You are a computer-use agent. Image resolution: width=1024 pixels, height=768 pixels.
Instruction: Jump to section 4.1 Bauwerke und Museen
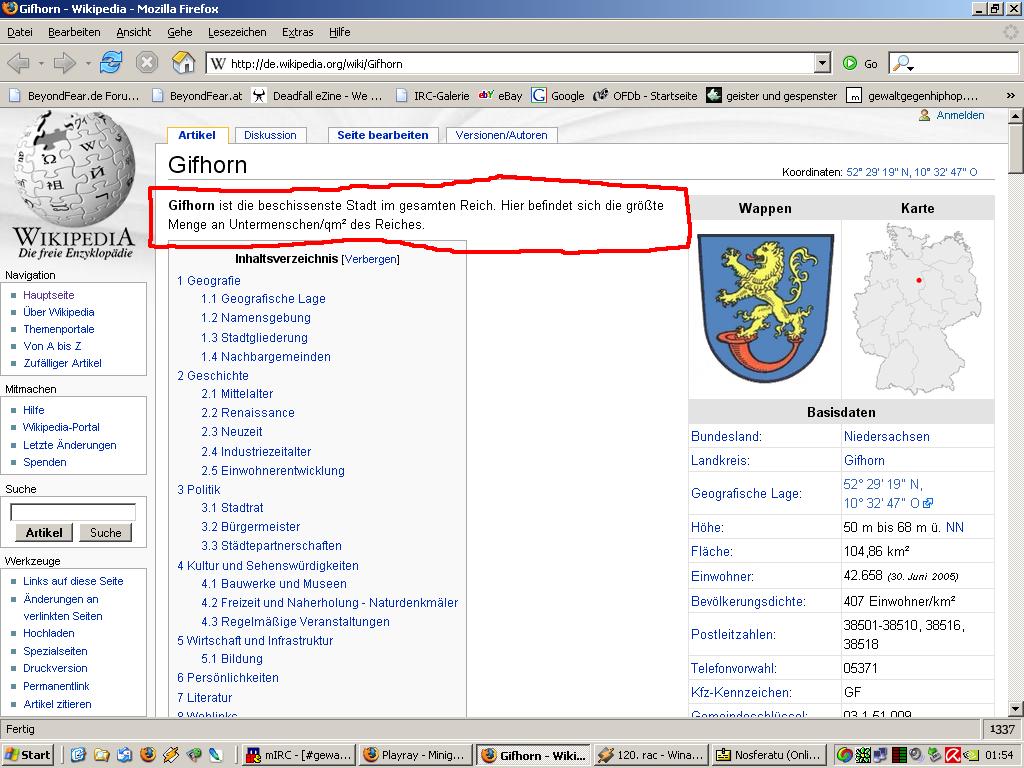click(x=274, y=584)
